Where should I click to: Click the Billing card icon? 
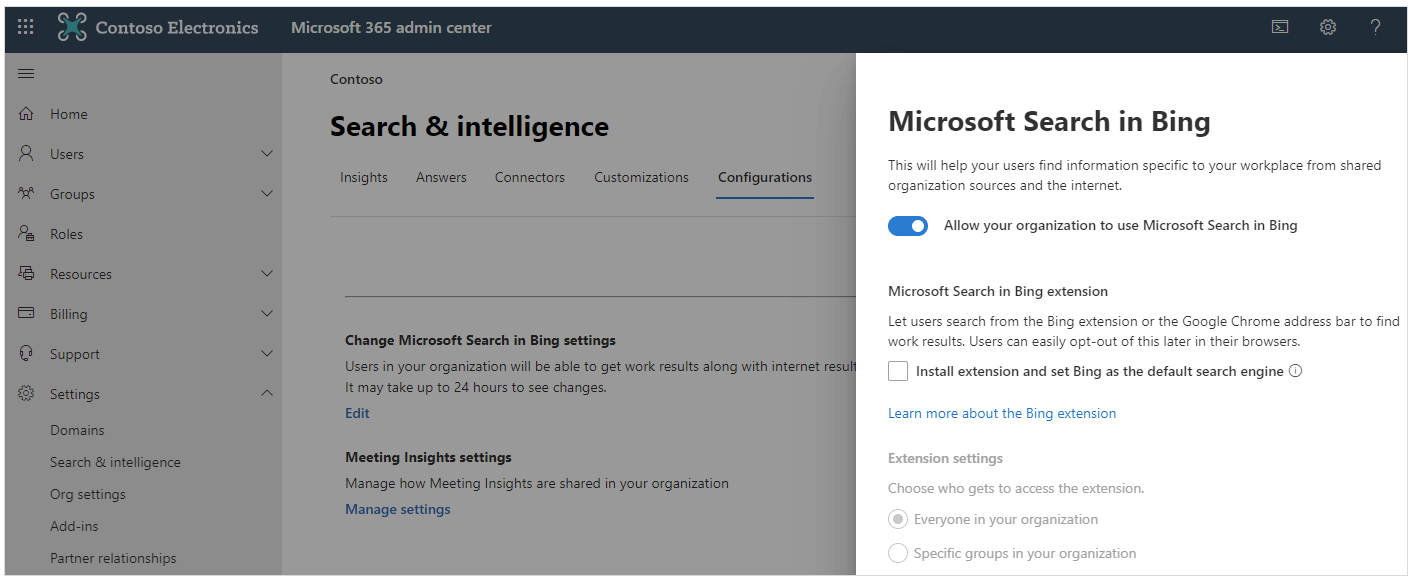[x=27, y=314]
